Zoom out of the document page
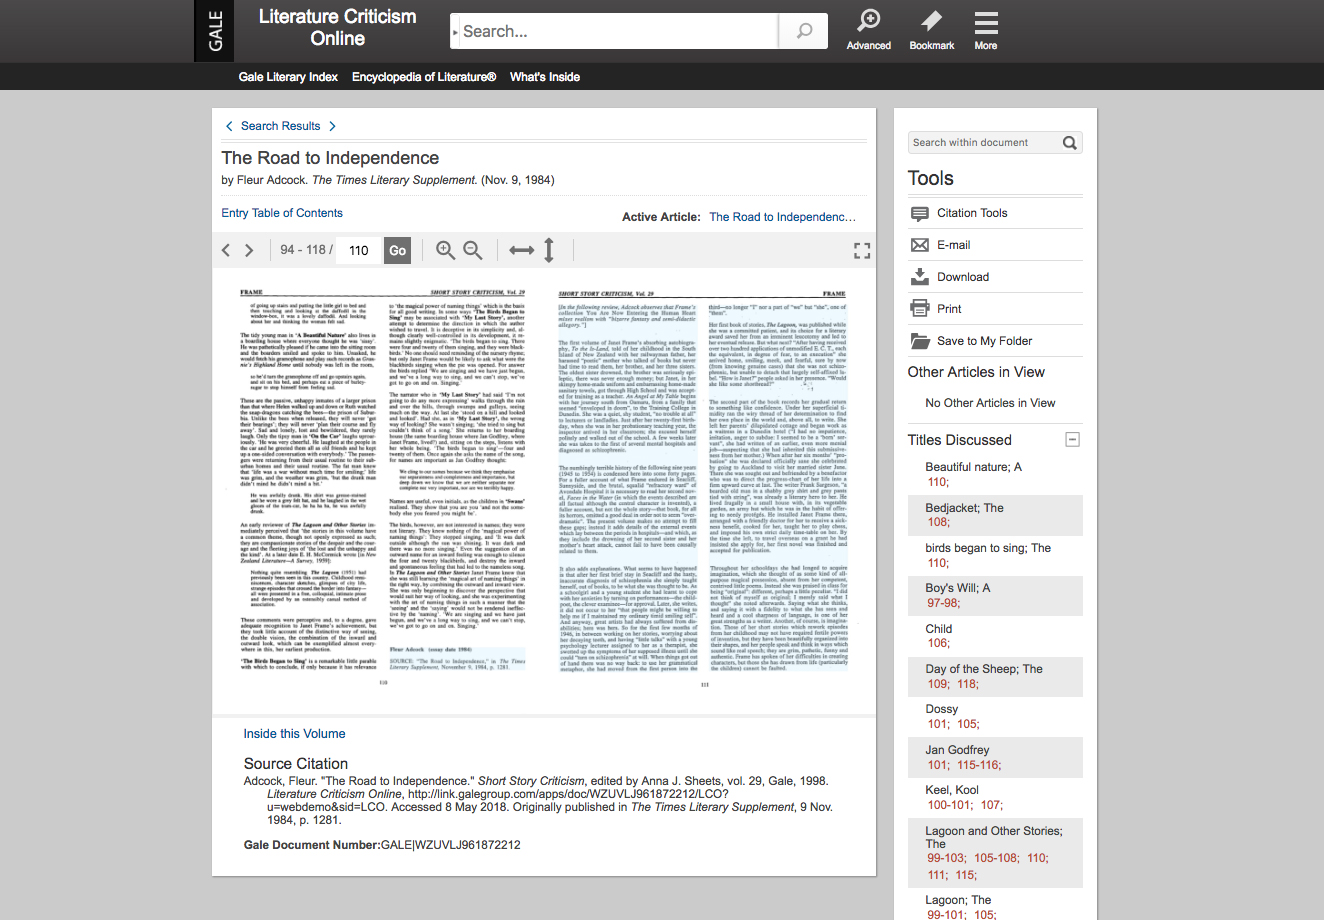The height and width of the screenshot is (920, 1324). (x=473, y=250)
